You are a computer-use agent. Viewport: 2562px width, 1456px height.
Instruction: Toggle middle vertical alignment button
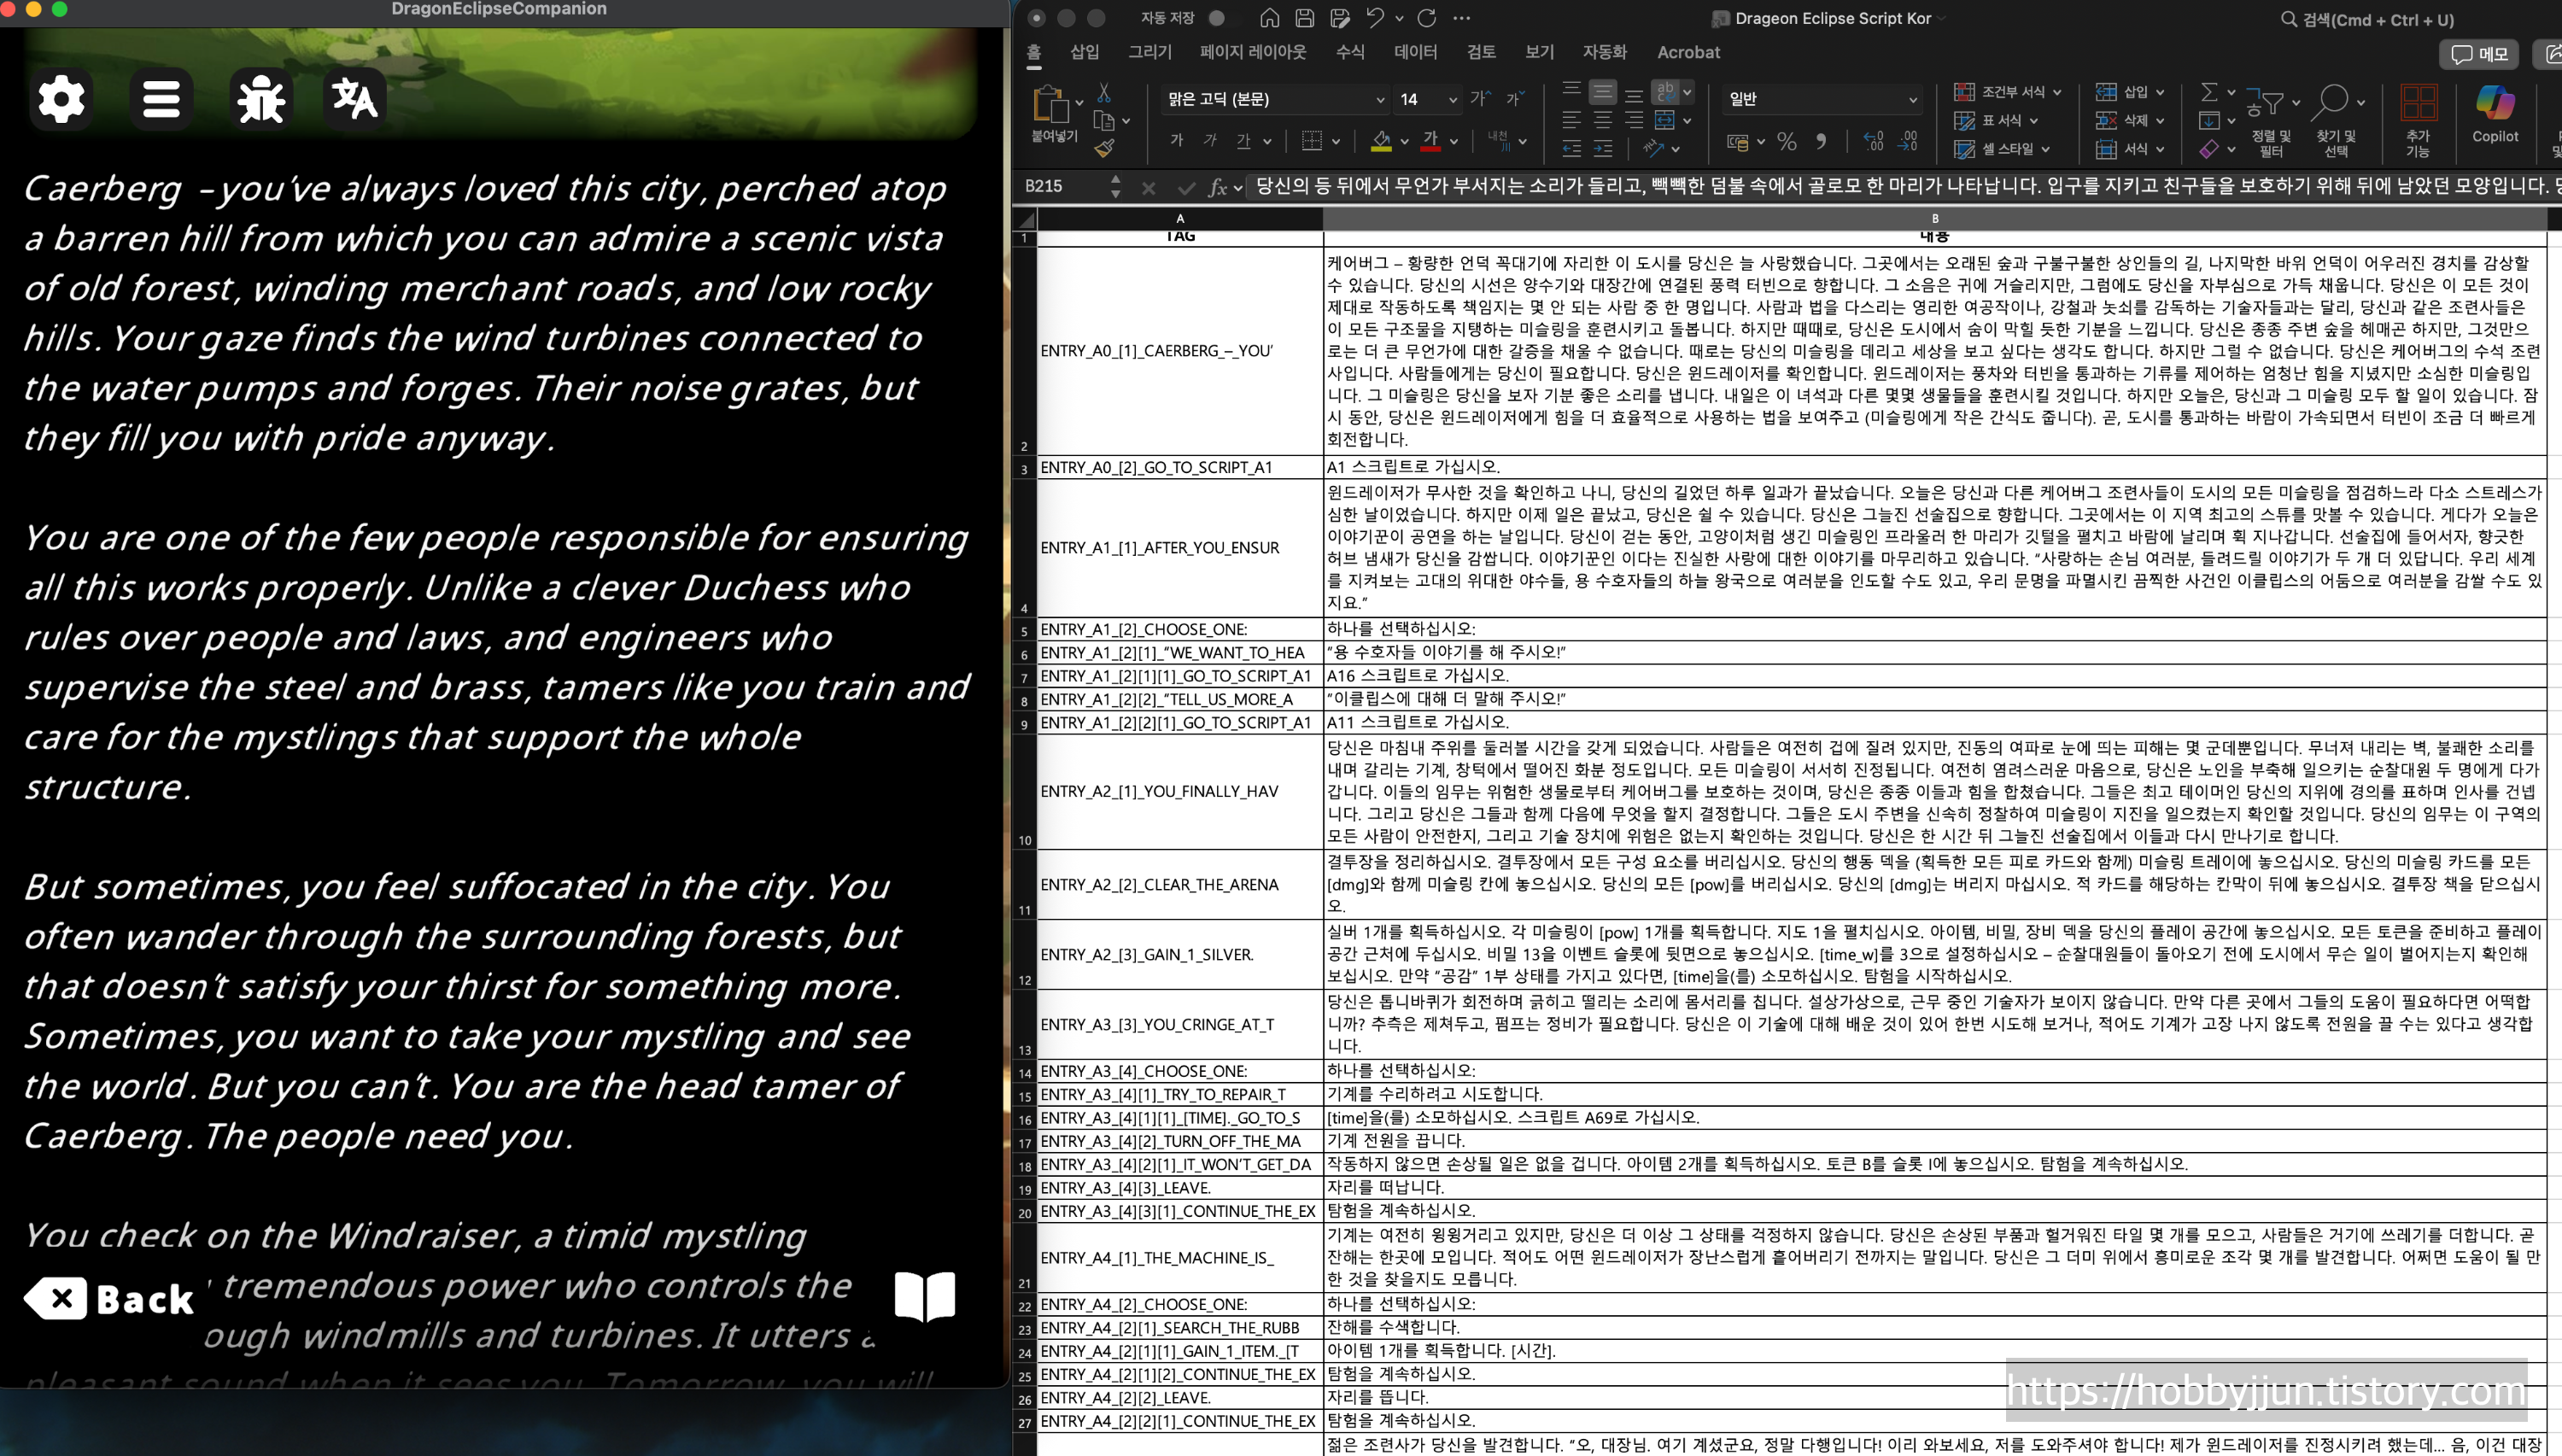pos(1602,92)
